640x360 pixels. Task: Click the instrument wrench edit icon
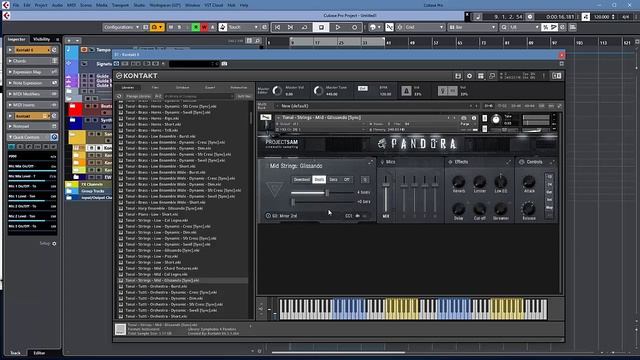(x=266, y=118)
